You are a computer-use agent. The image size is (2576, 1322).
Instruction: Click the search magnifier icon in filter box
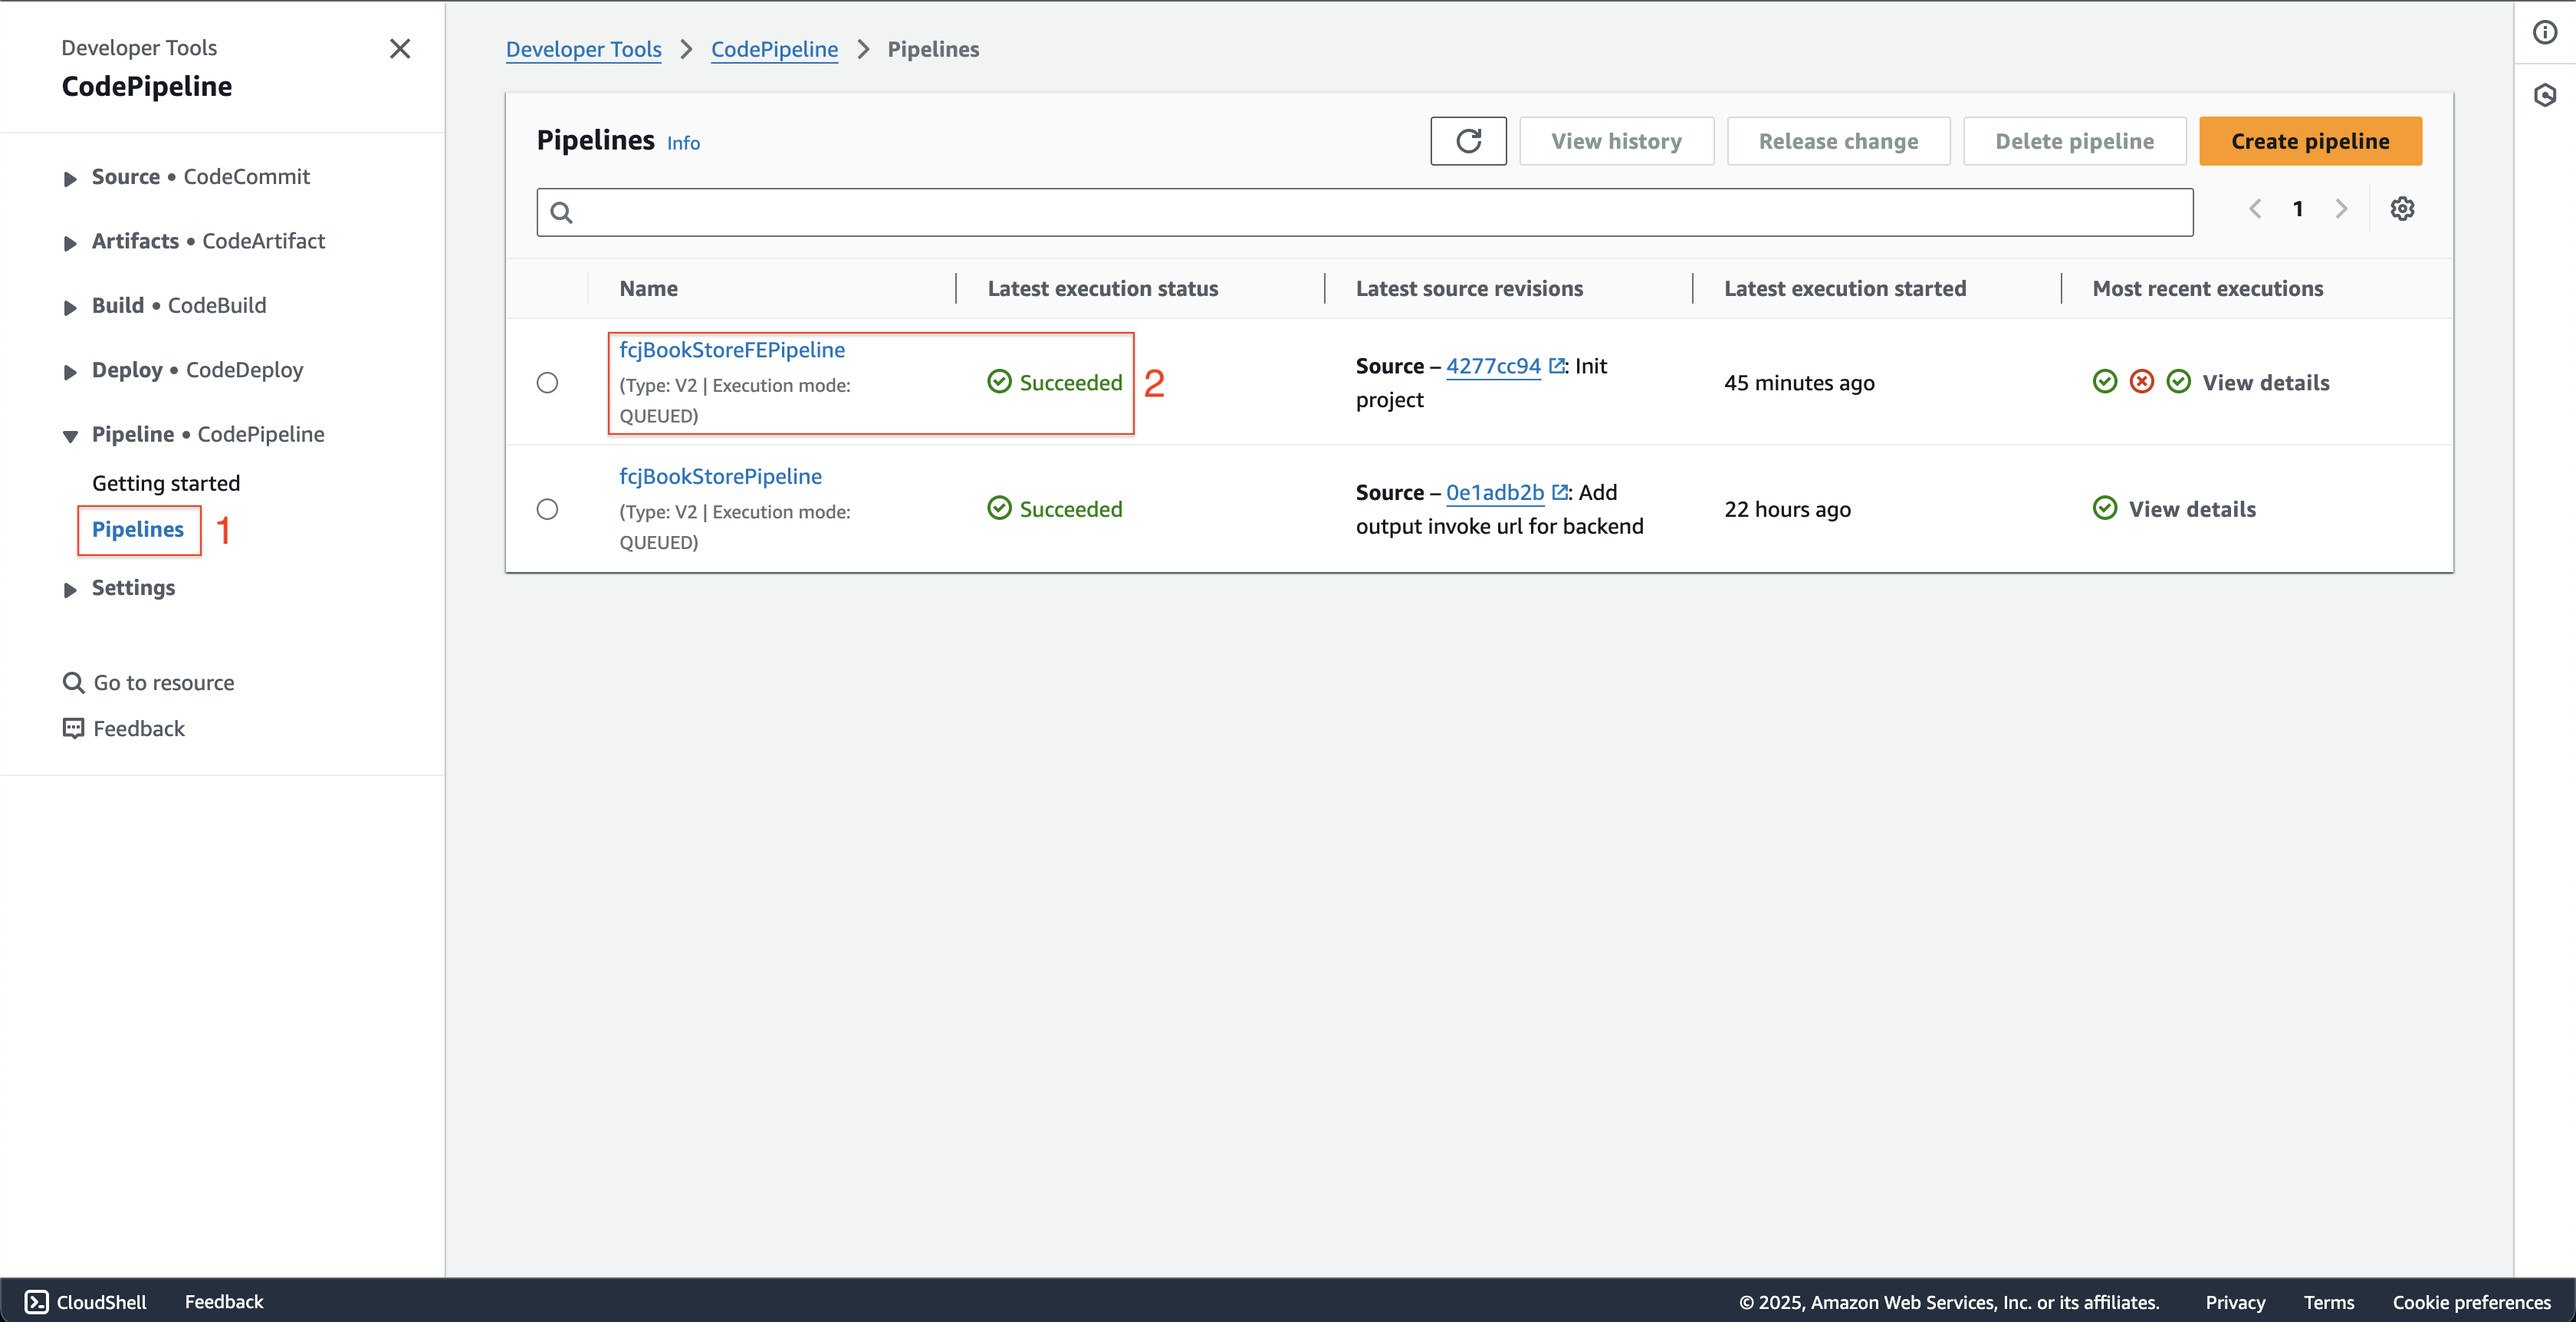[x=562, y=213]
